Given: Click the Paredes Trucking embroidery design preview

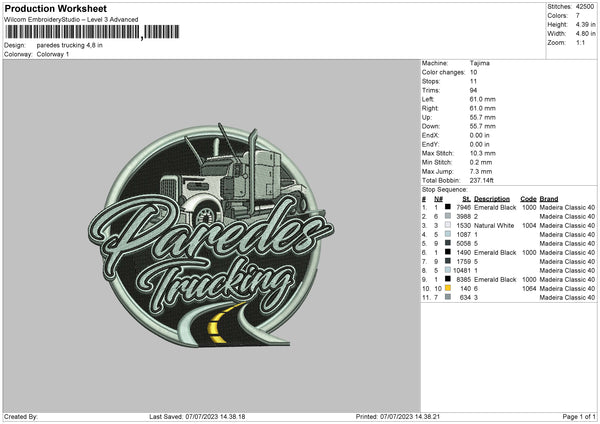Looking at the screenshot, I should click(x=211, y=235).
